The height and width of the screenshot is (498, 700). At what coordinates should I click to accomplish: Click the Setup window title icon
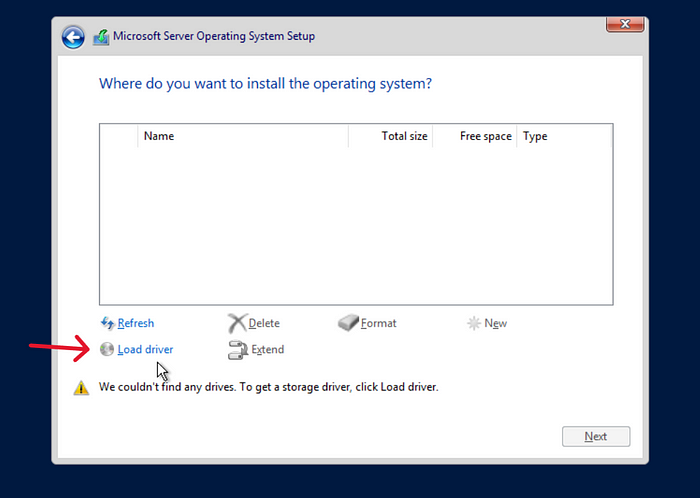point(101,37)
